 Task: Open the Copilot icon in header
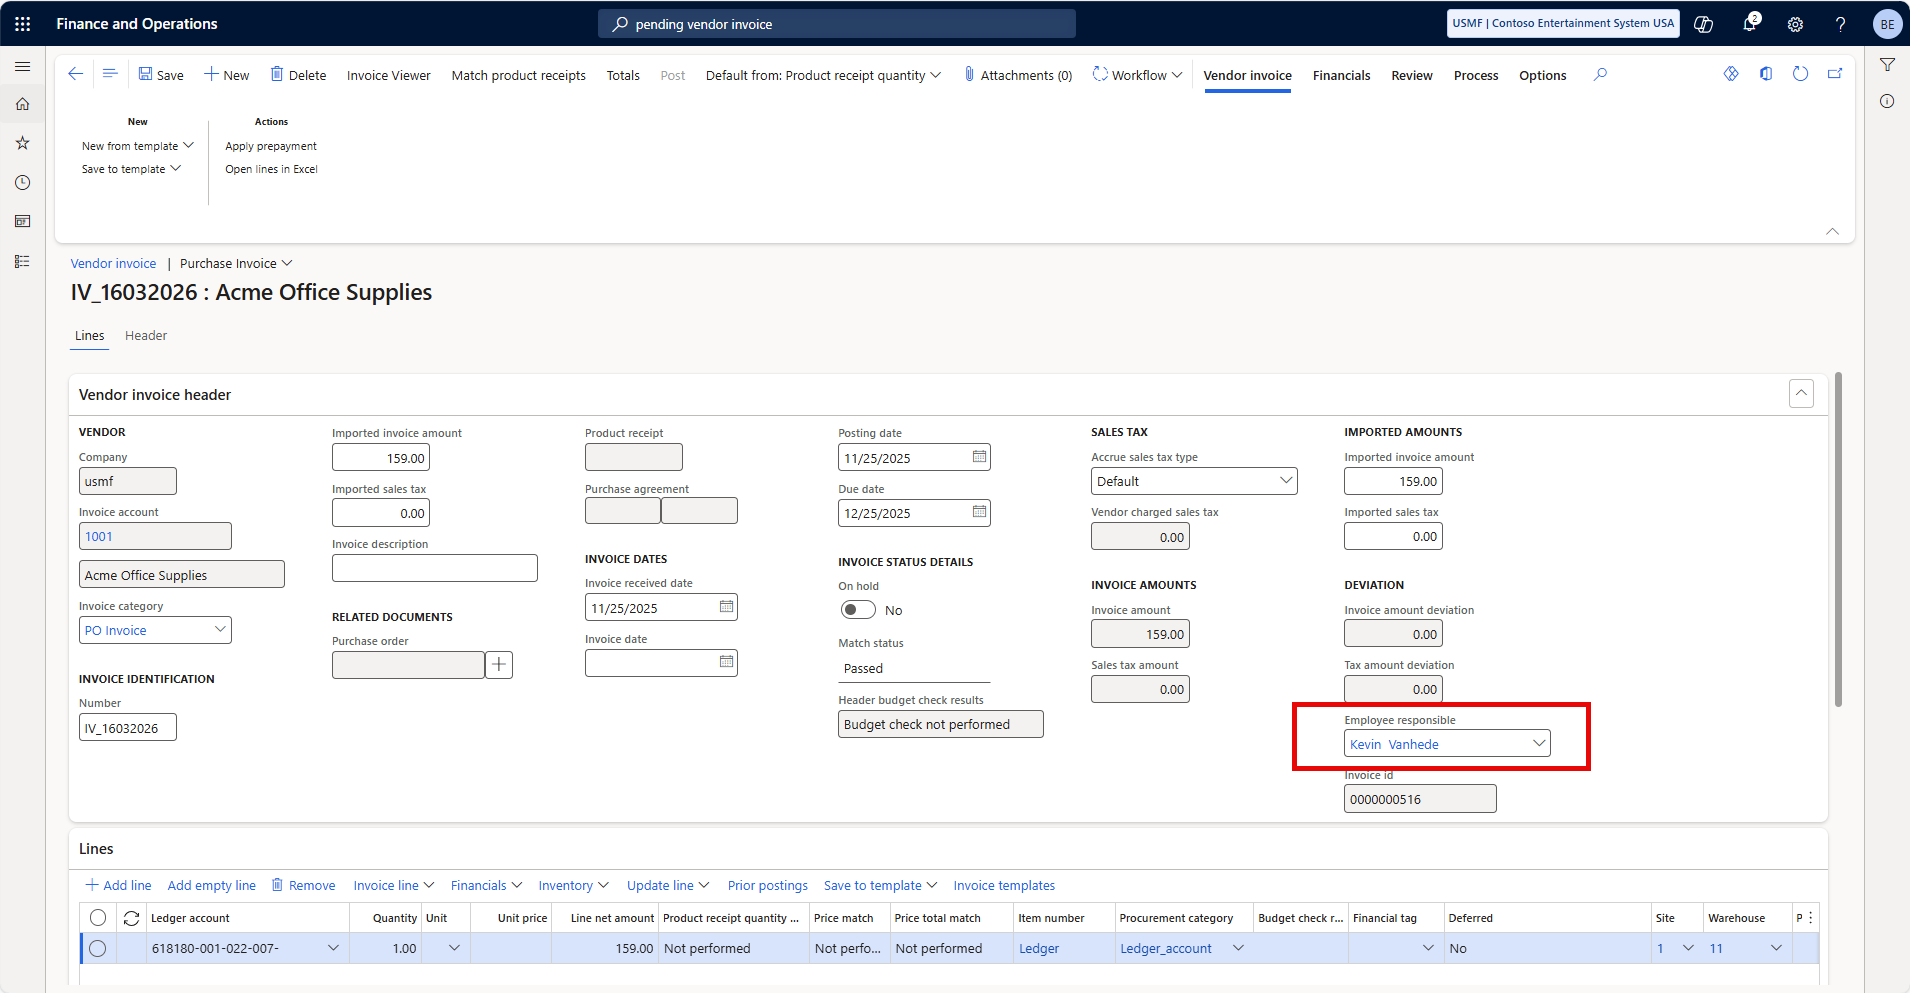pos(1703,24)
